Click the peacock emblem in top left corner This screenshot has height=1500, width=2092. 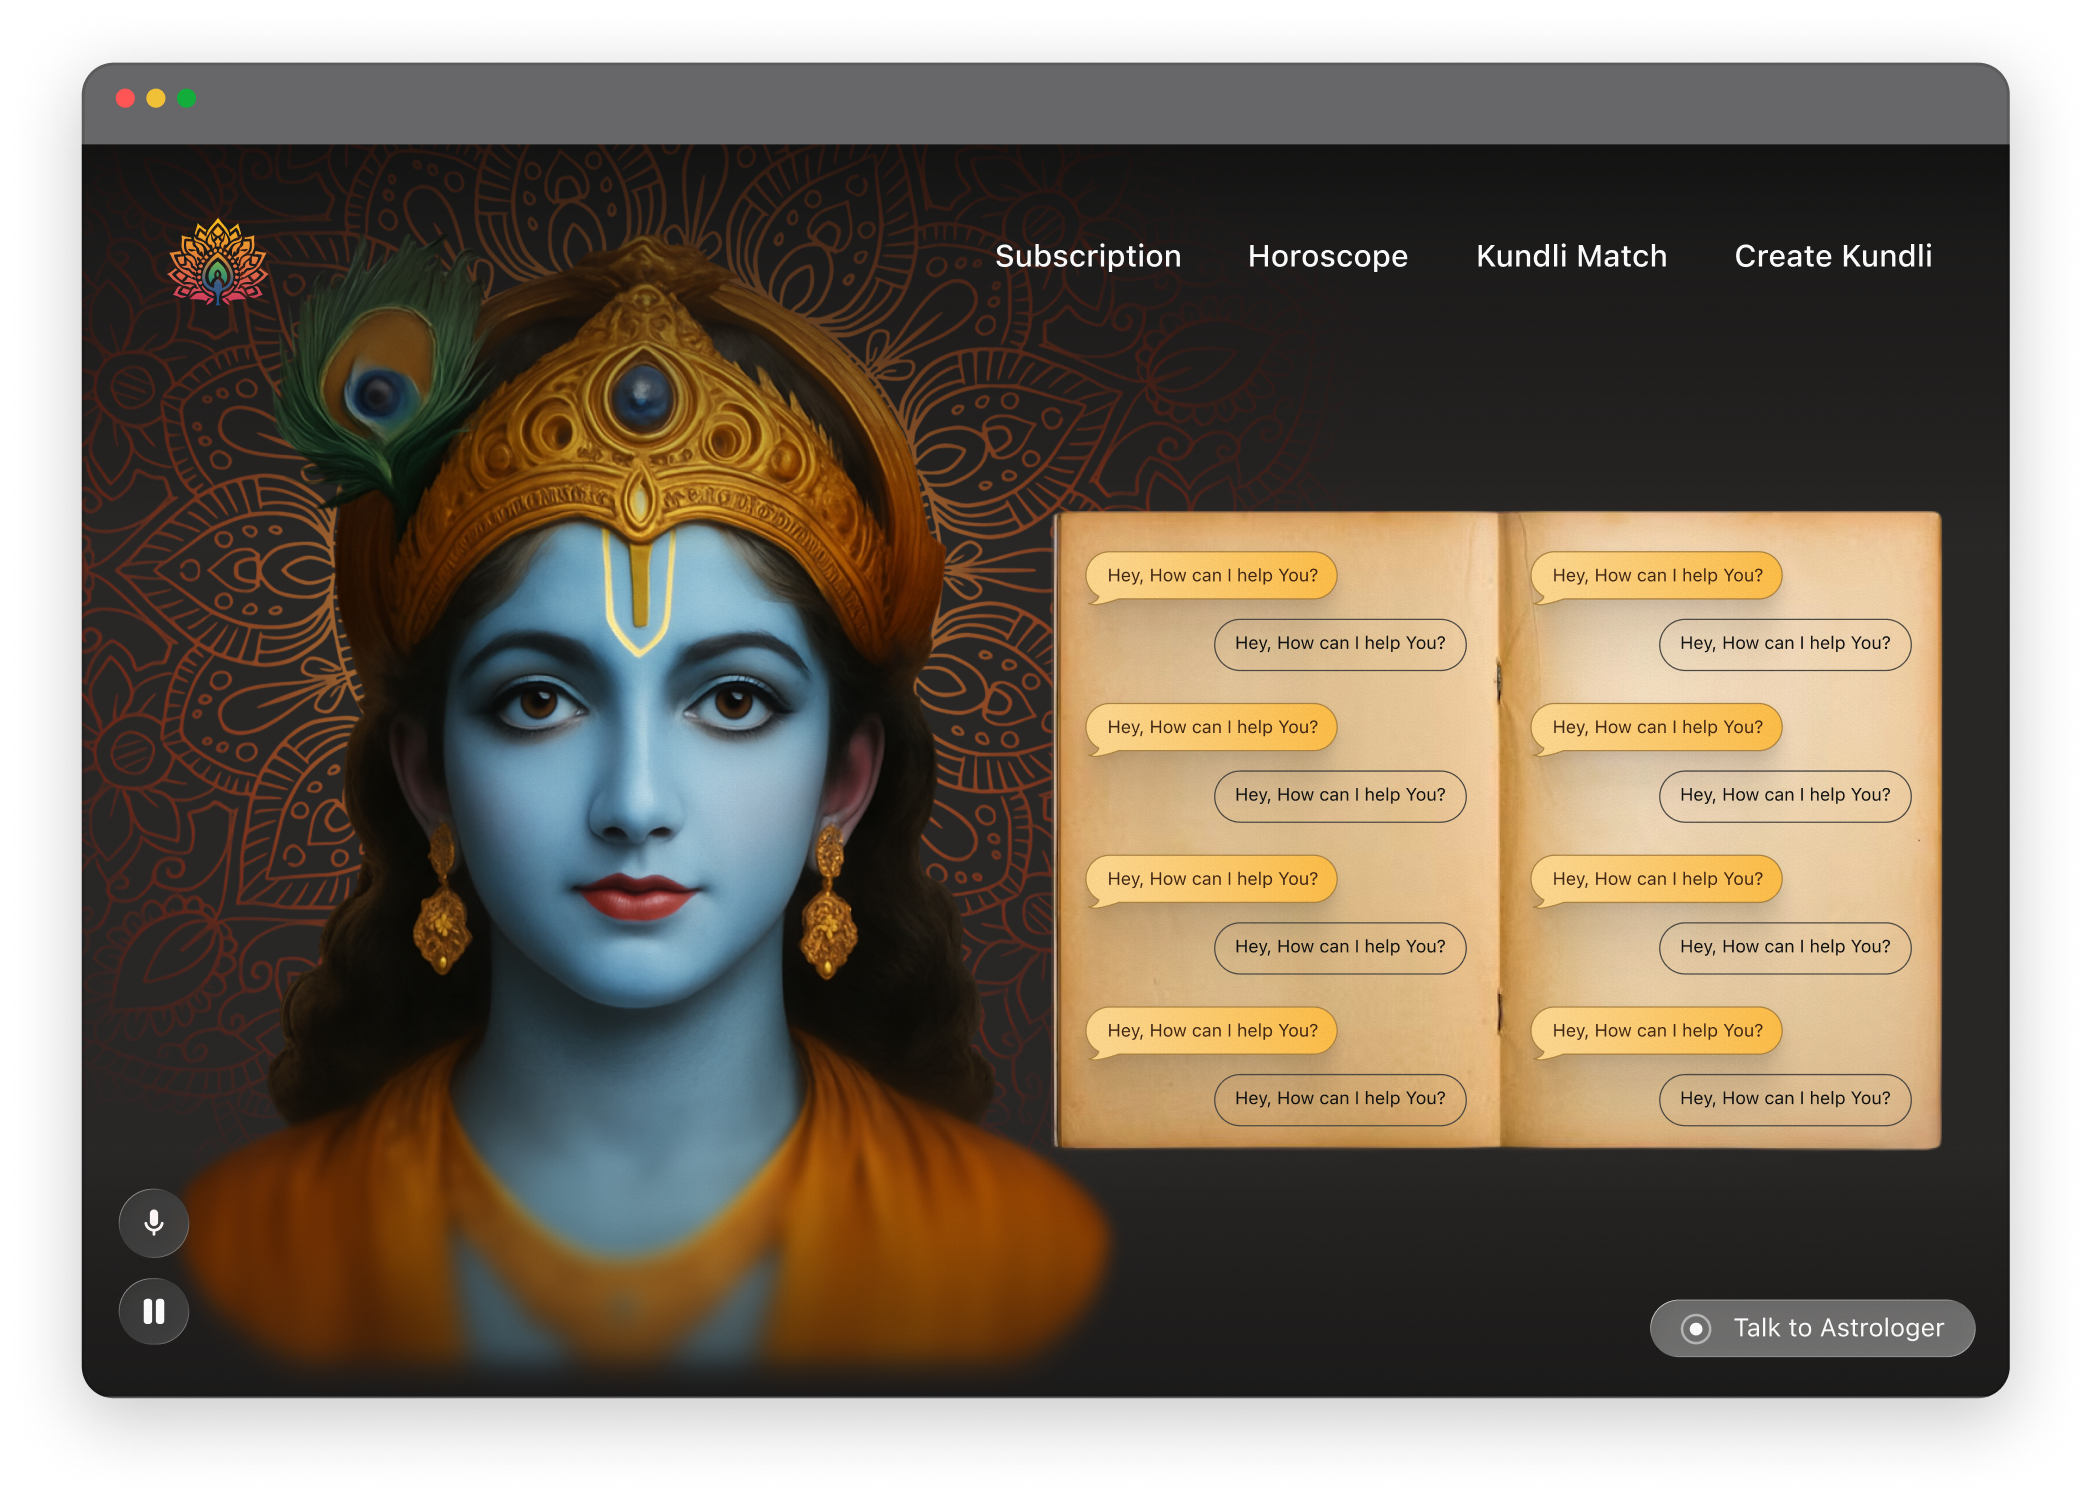pos(216,262)
